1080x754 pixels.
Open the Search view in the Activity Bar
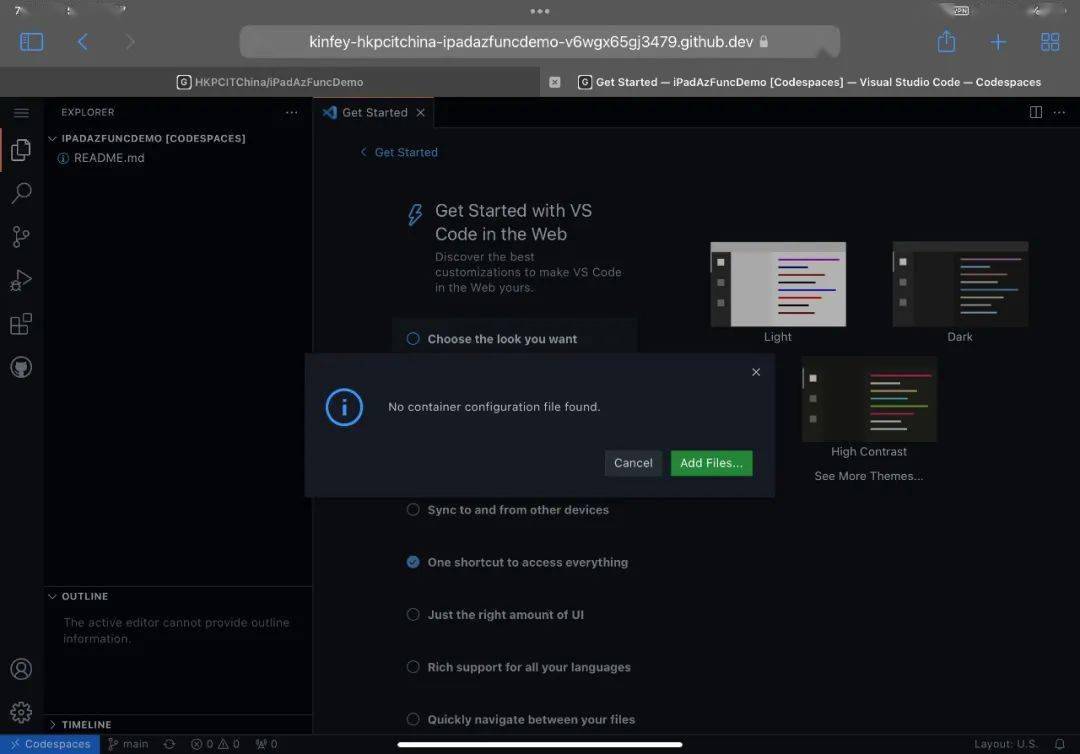tap(21, 193)
